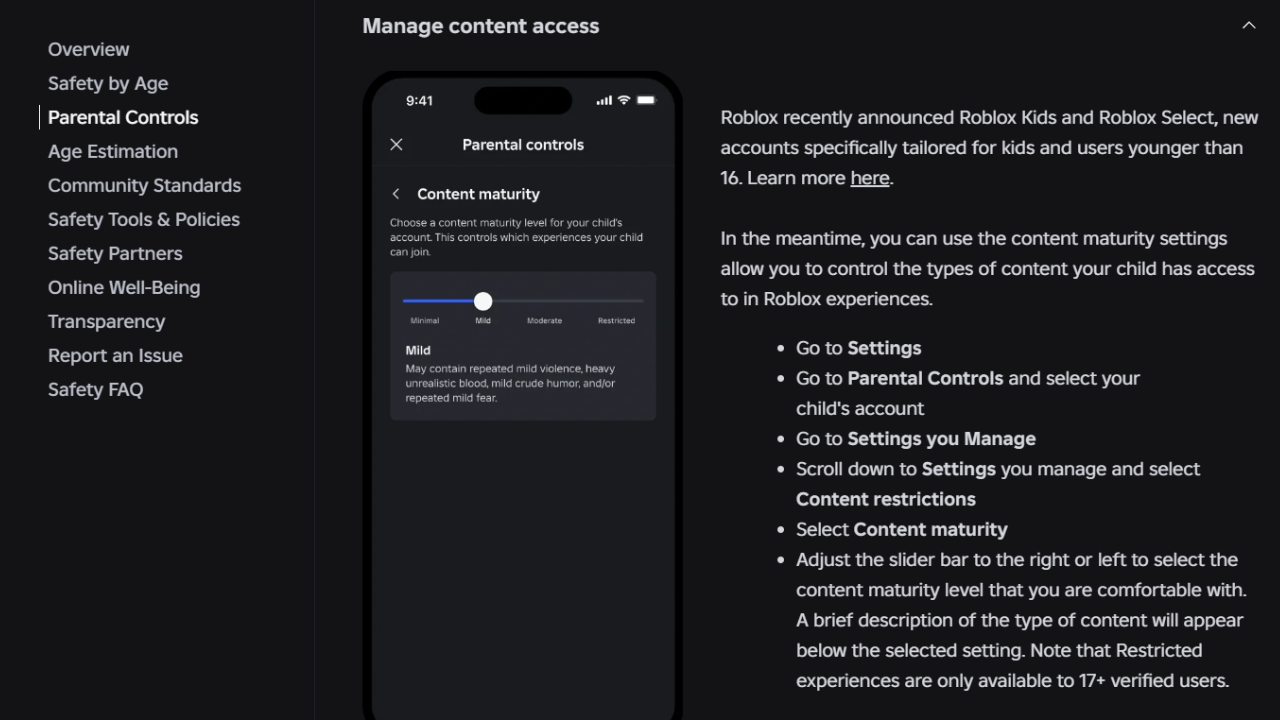The width and height of the screenshot is (1280, 720).
Task: Open Report an Issue page
Action: click(115, 355)
